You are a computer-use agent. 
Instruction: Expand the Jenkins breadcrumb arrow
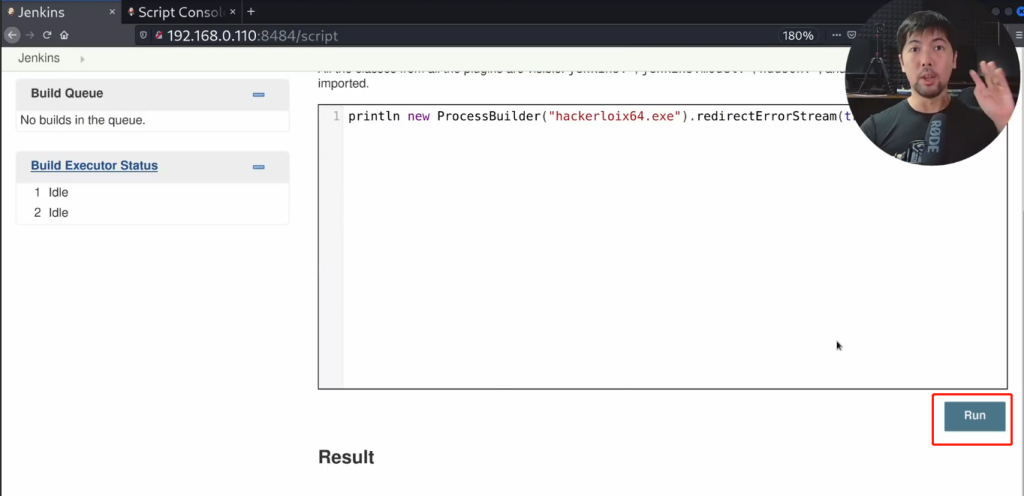pos(82,59)
